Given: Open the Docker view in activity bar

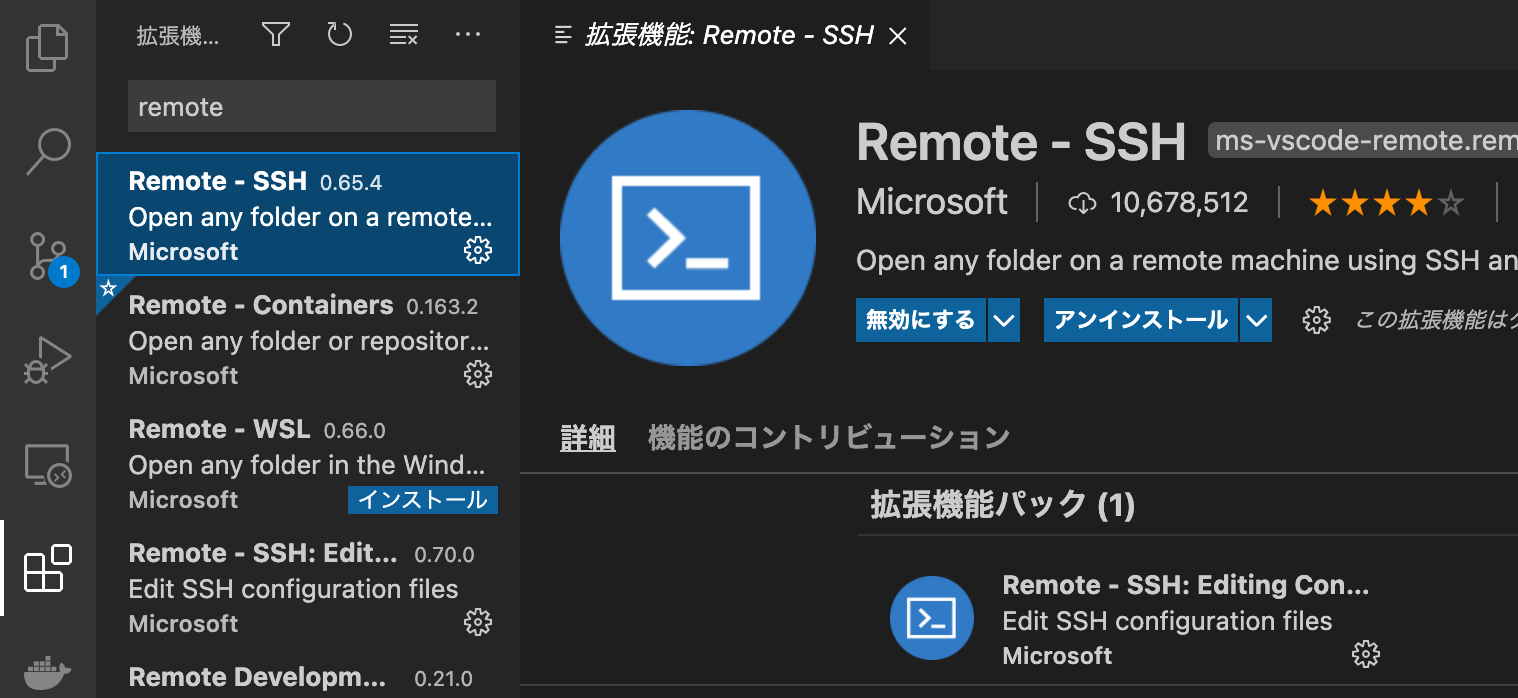Looking at the screenshot, I should (48, 672).
